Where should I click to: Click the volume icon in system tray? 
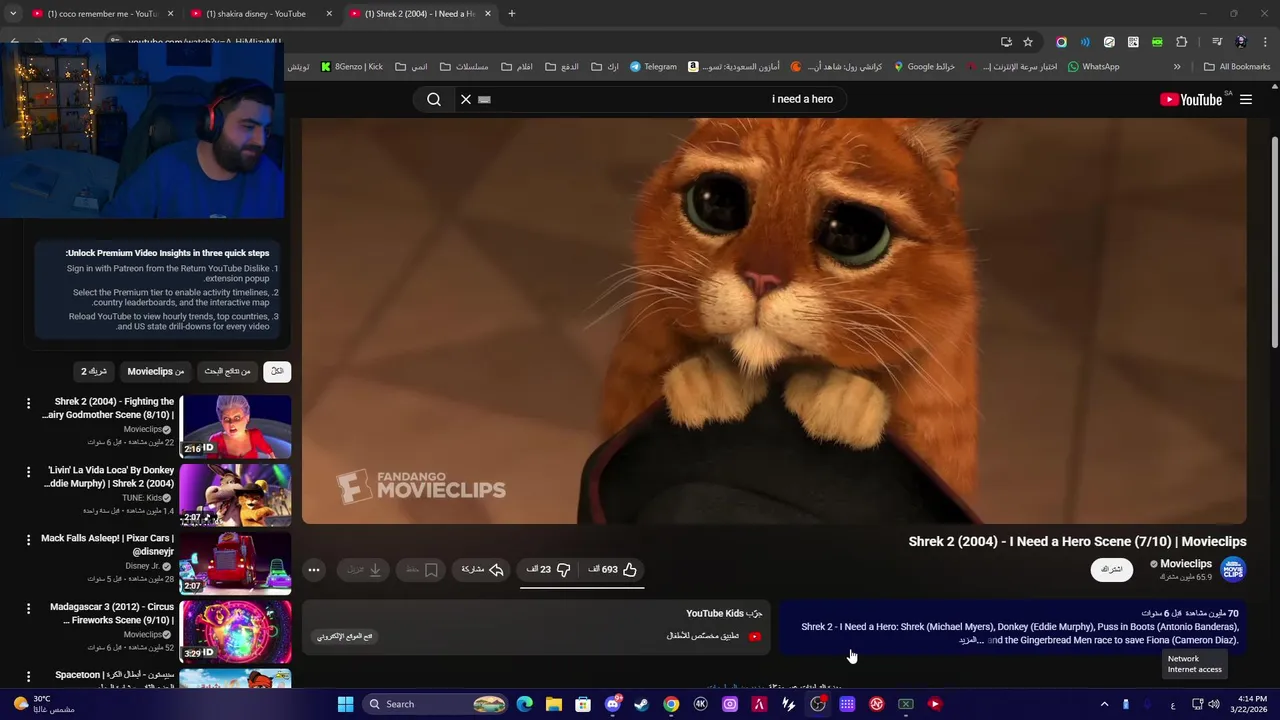(x=1214, y=704)
